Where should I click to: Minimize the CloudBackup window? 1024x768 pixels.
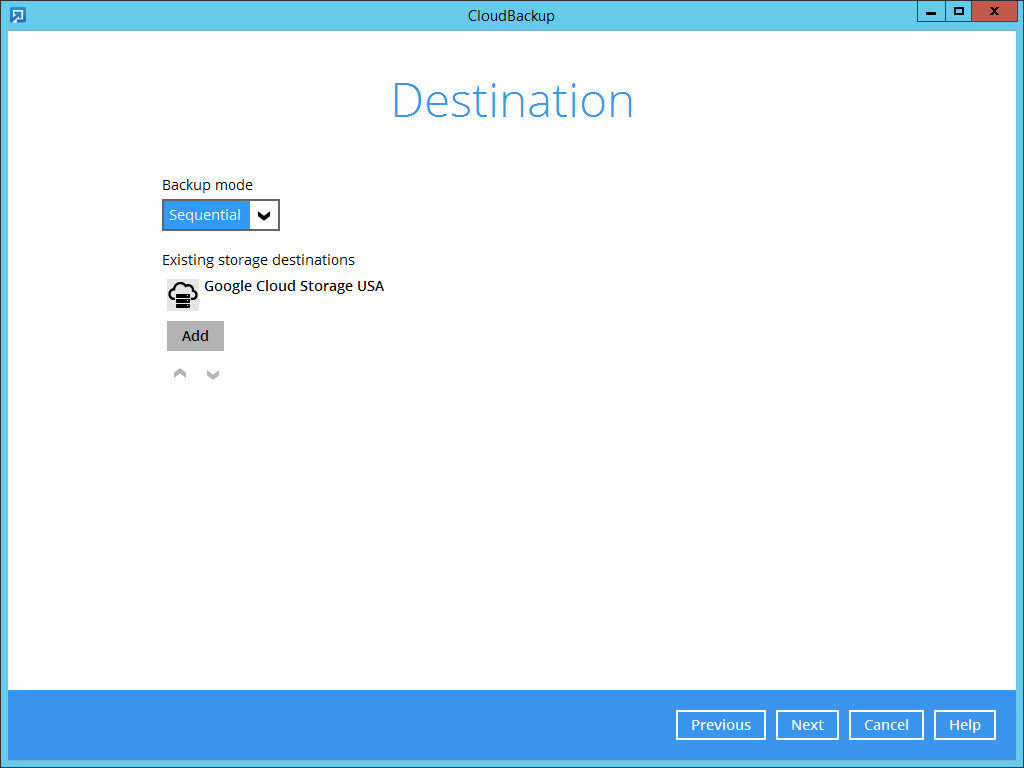(x=931, y=12)
